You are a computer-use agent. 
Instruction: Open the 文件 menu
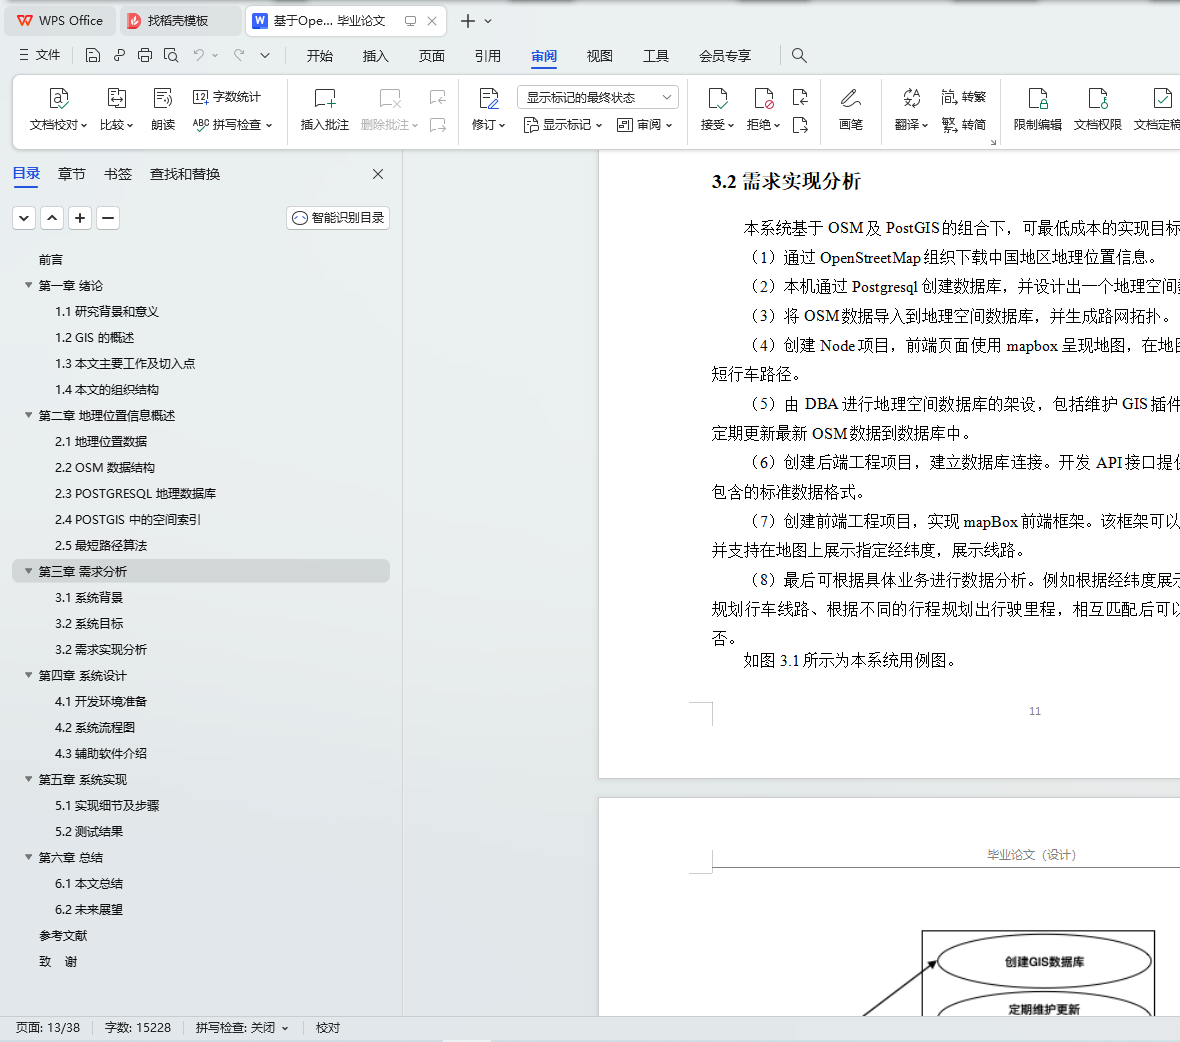[x=39, y=55]
